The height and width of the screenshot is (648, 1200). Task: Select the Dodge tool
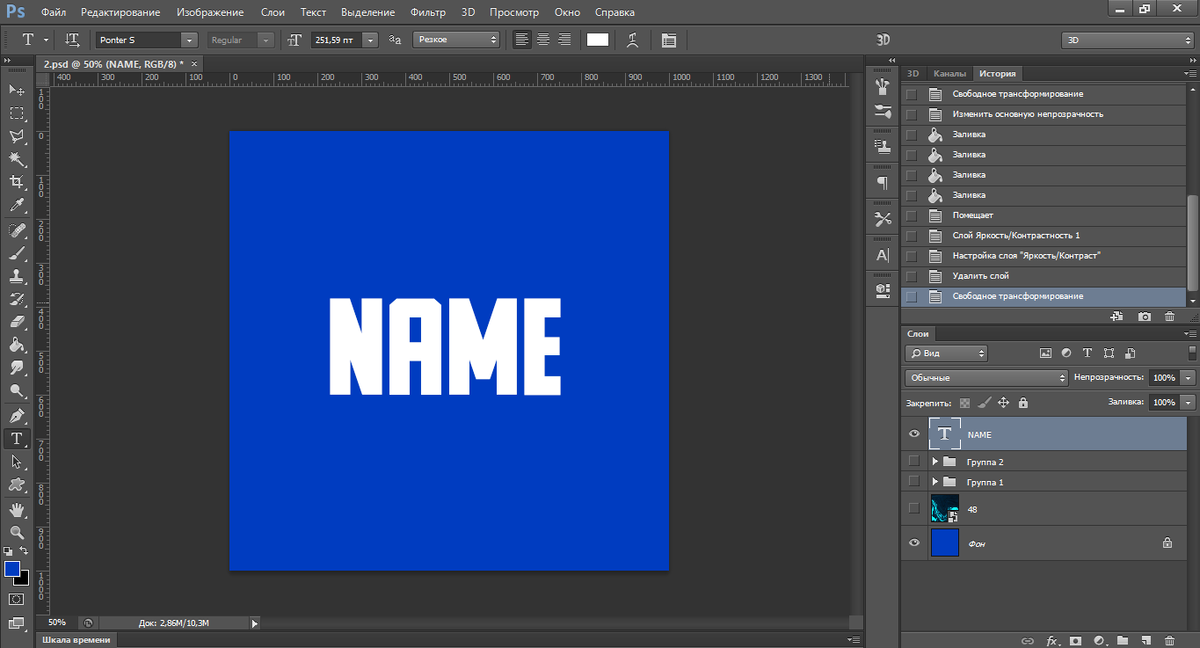point(17,391)
